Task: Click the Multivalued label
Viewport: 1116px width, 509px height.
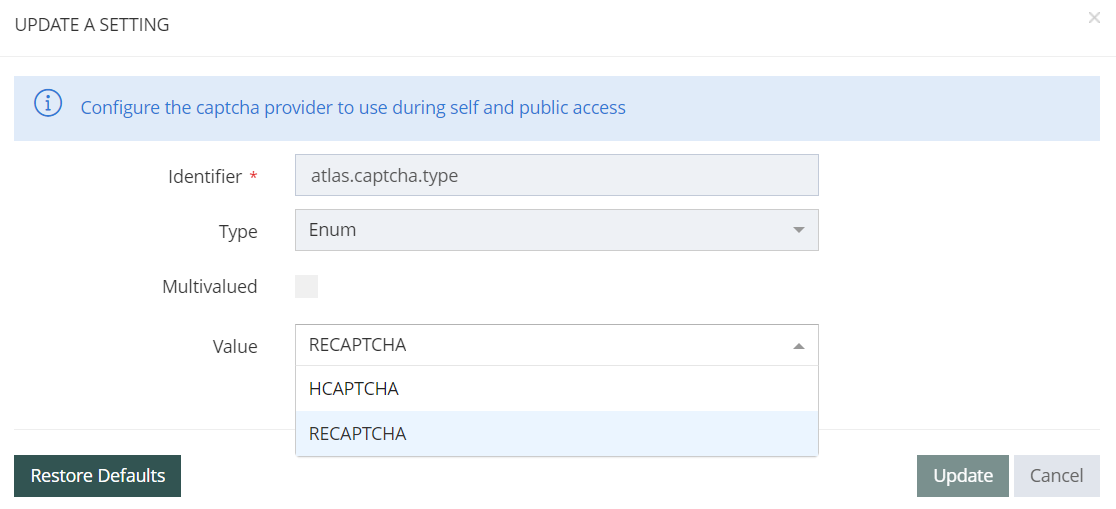Action: click(x=209, y=287)
